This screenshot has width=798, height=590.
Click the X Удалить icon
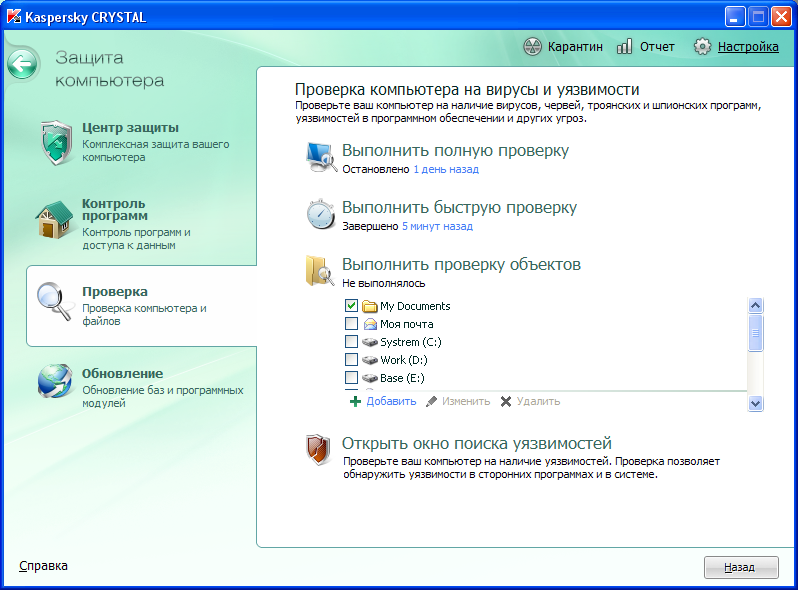tap(506, 402)
